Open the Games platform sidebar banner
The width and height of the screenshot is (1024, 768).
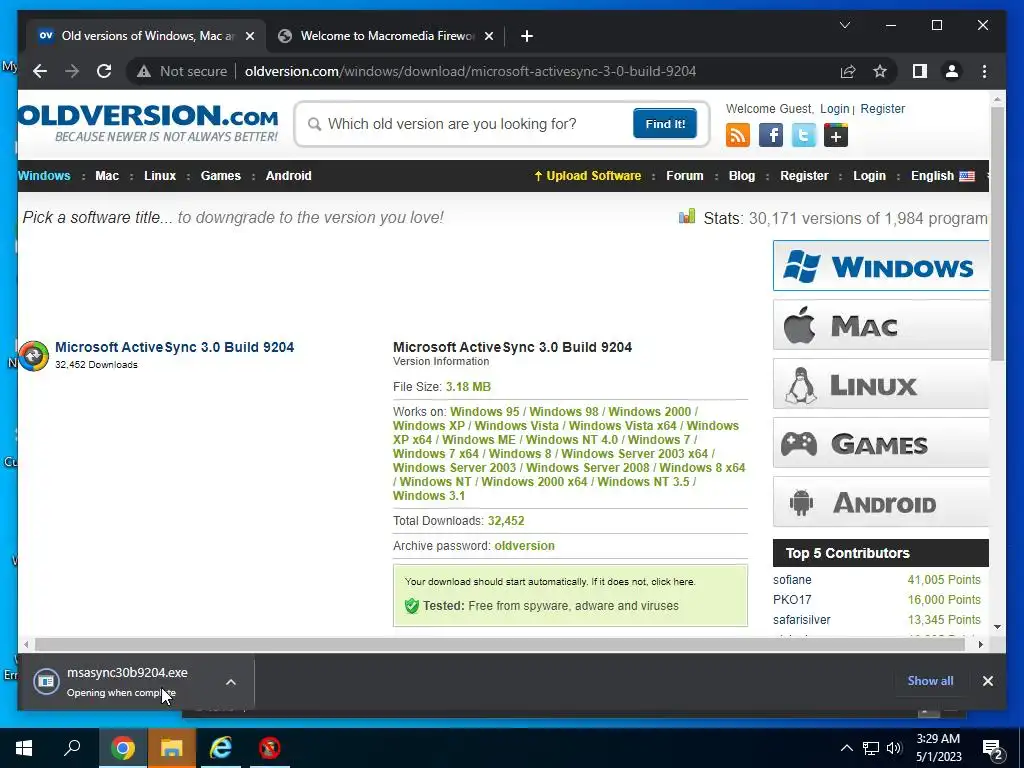[880, 443]
